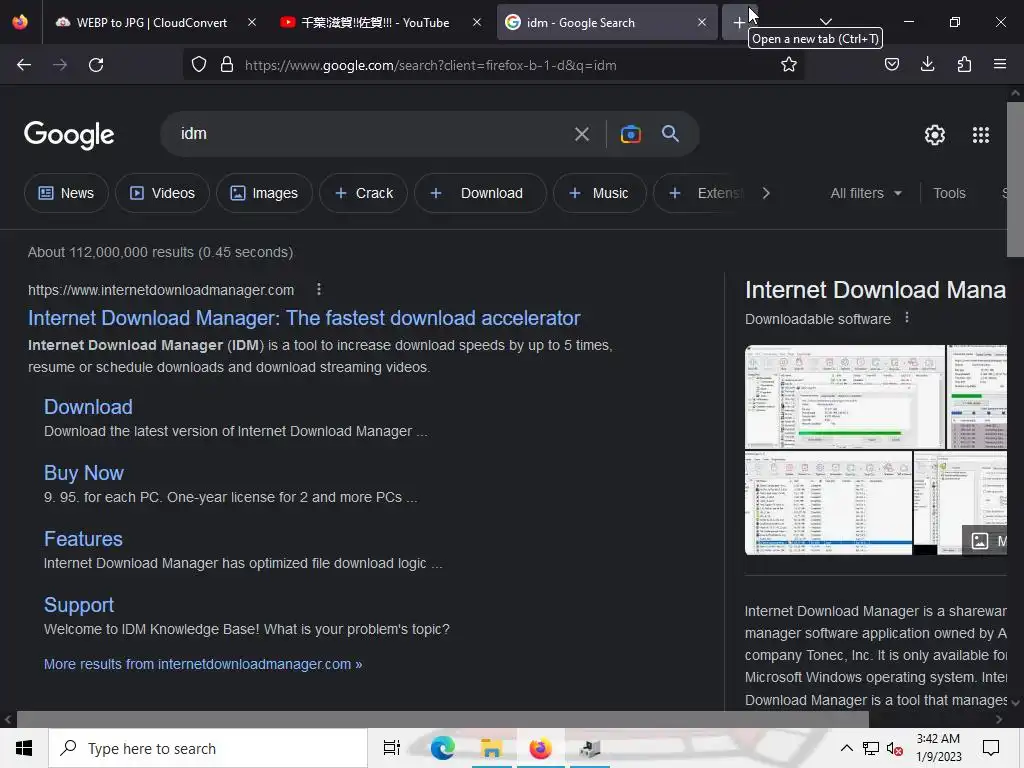Click the Firefox taskbar icon
This screenshot has height=768, width=1024.
tap(540, 748)
